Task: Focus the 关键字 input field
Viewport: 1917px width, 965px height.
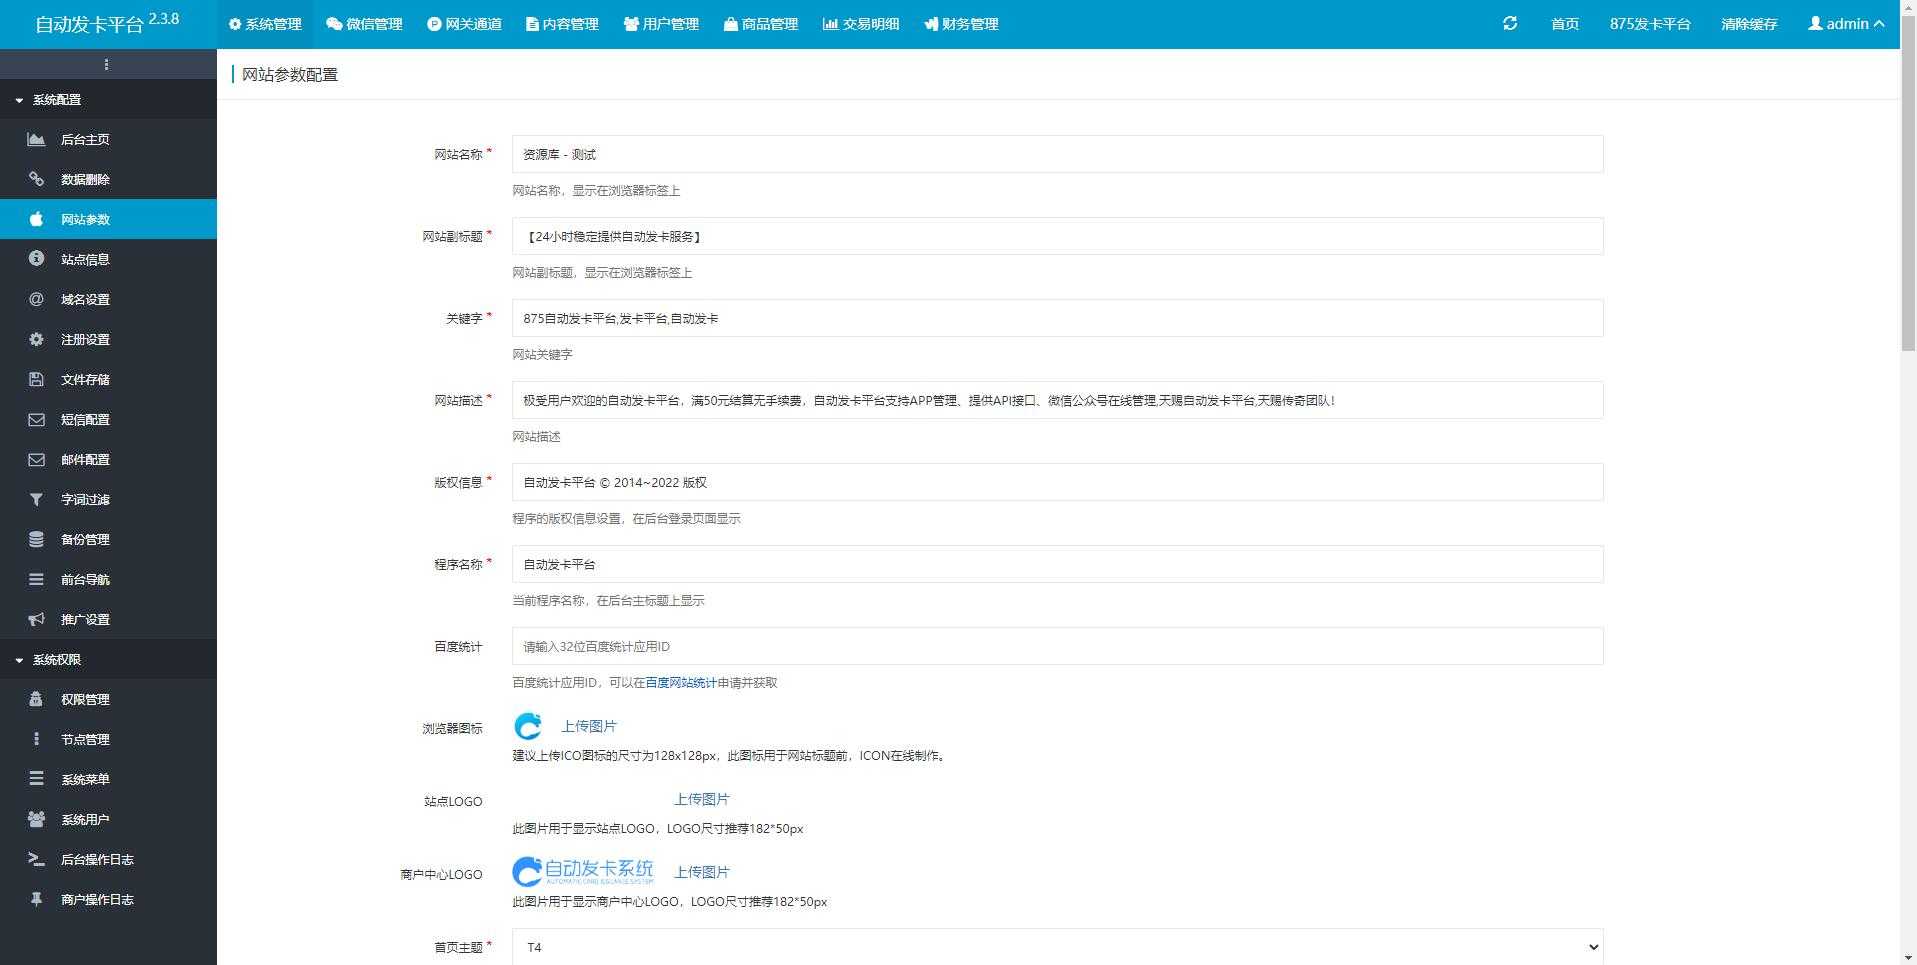Action: (1058, 318)
